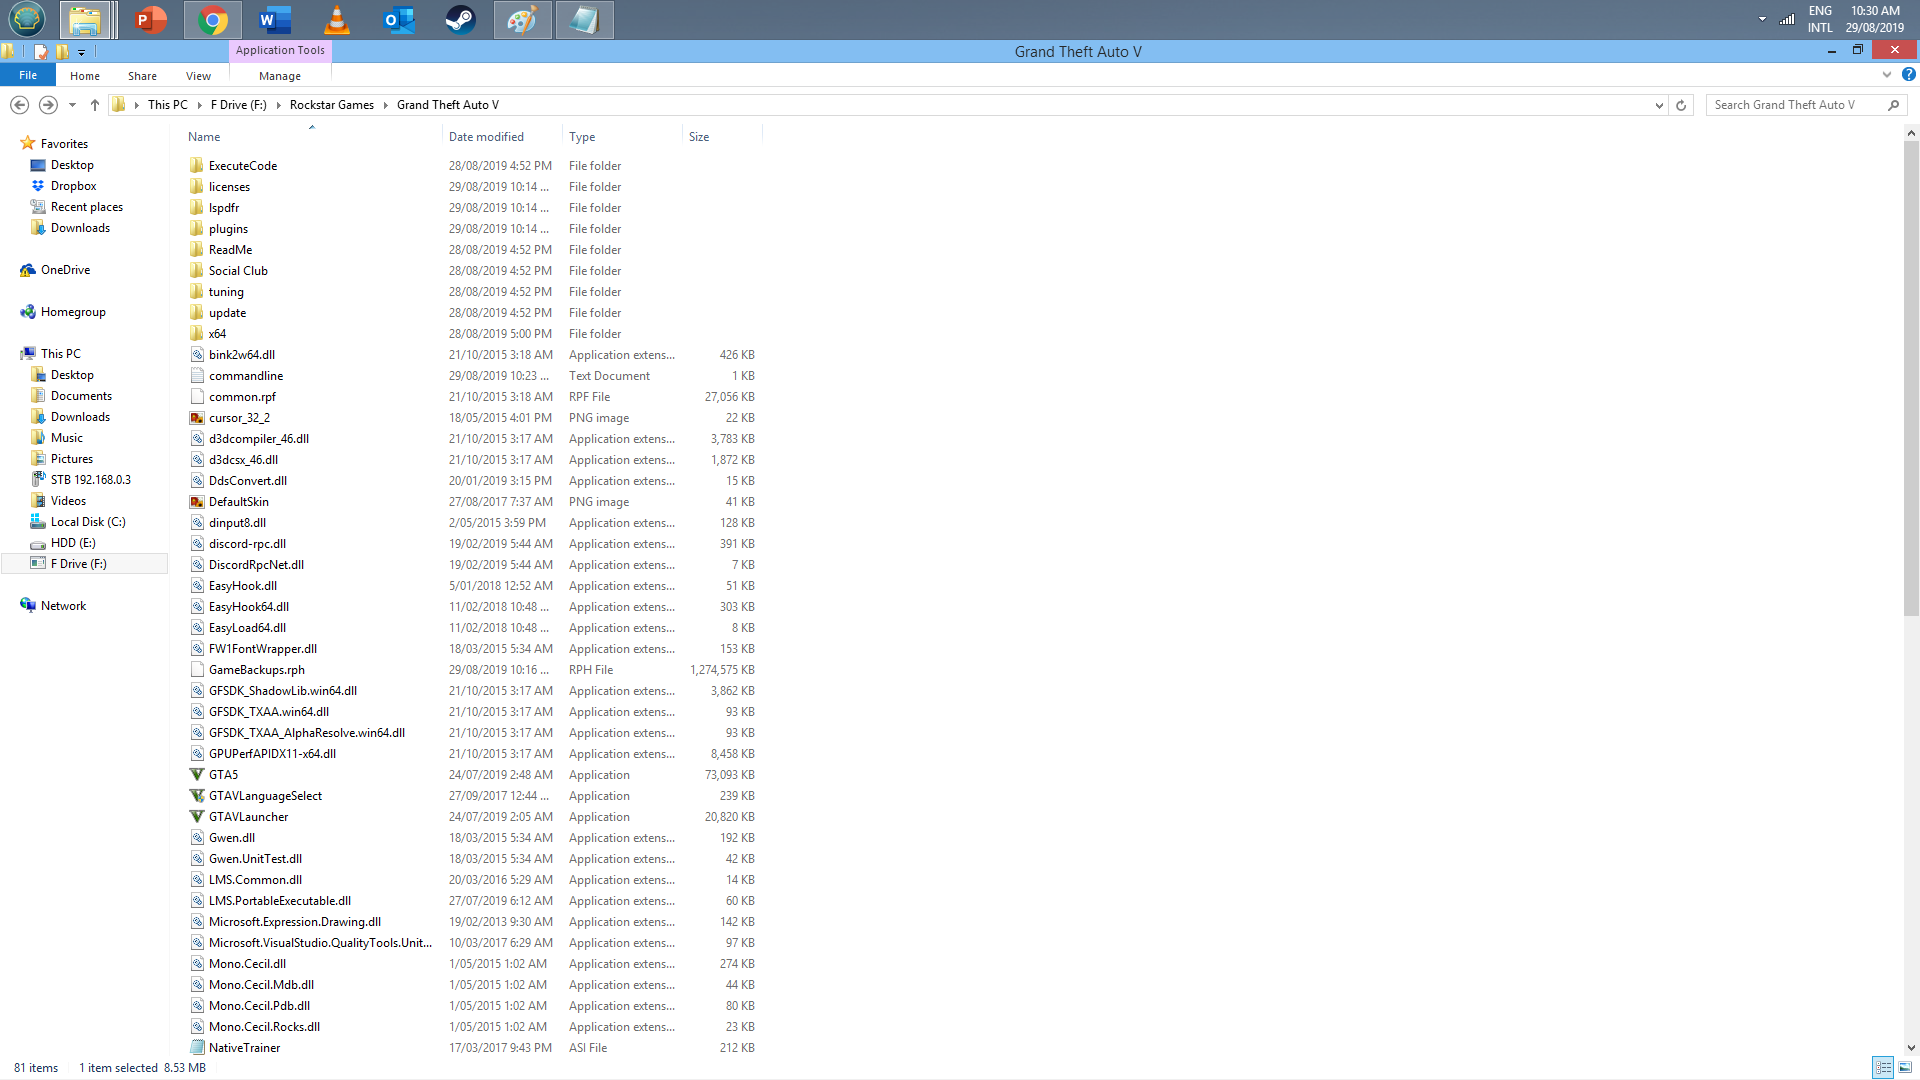The image size is (1920, 1080).
Task: Switch to large icons view
Action: [x=1905, y=1068]
